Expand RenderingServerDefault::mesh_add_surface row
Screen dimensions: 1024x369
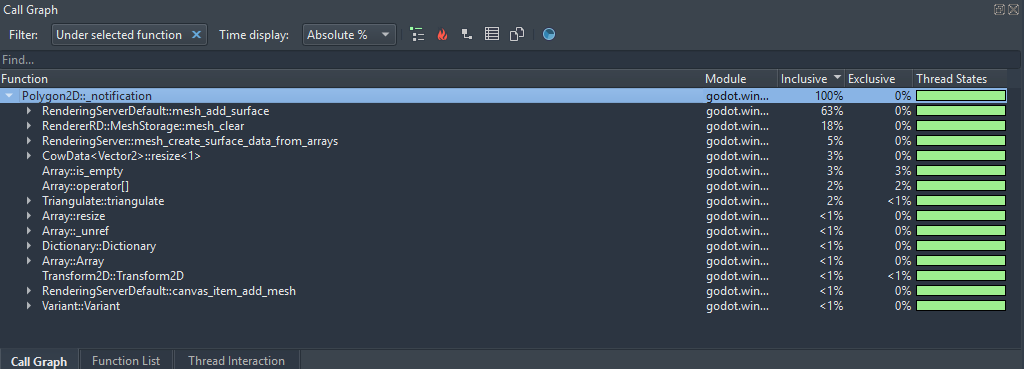click(29, 111)
